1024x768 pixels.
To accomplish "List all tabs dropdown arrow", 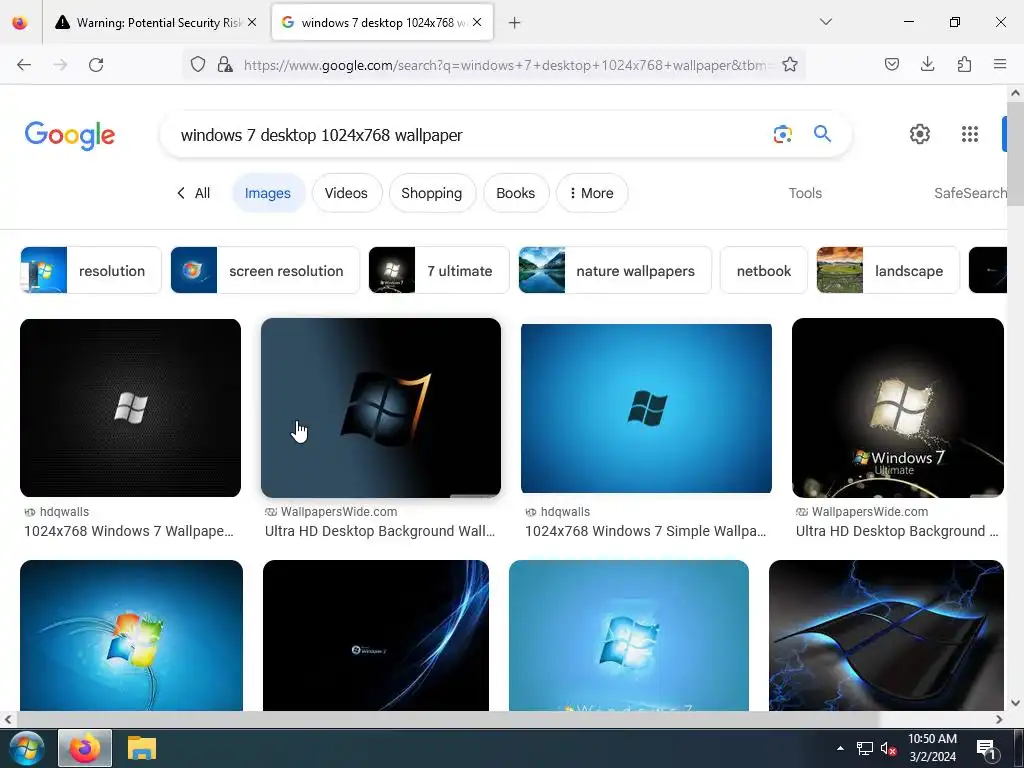I will 825,22.
